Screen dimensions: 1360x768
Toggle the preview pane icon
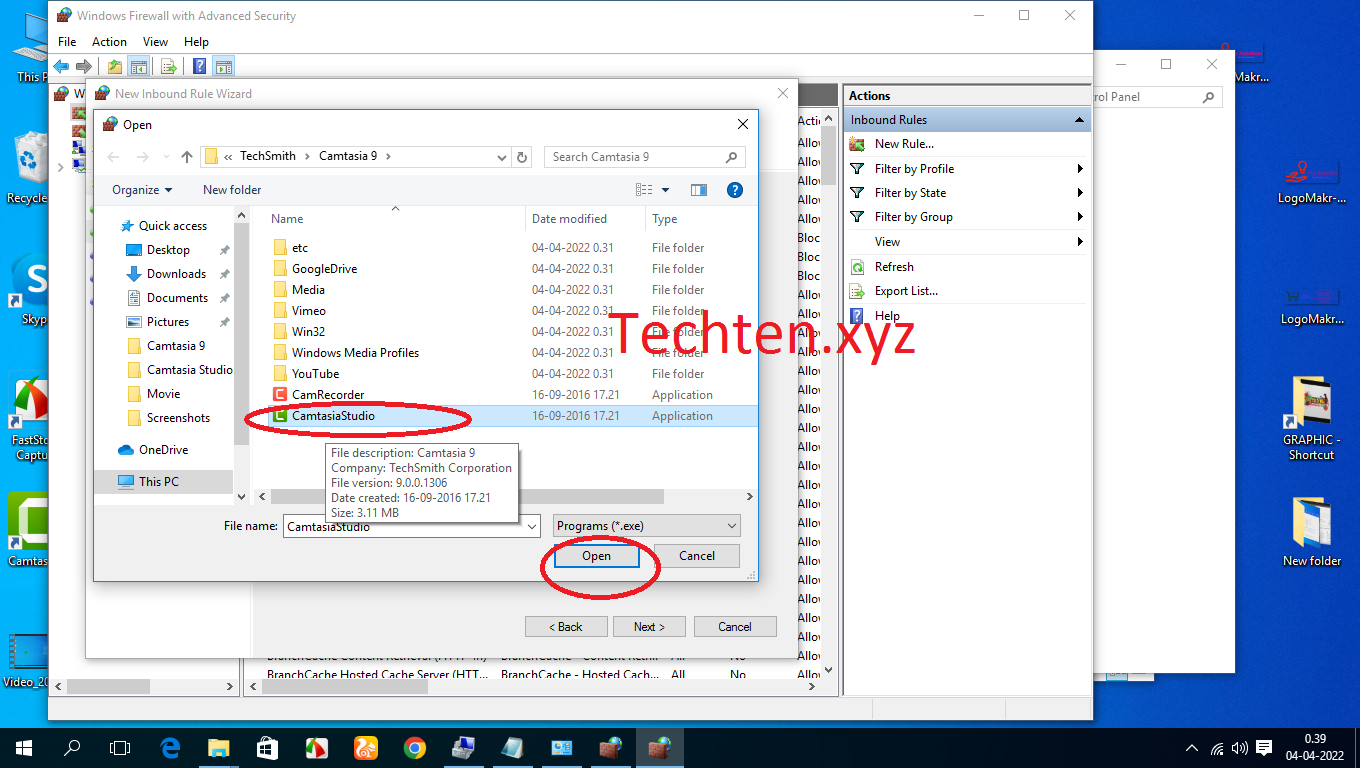699,190
